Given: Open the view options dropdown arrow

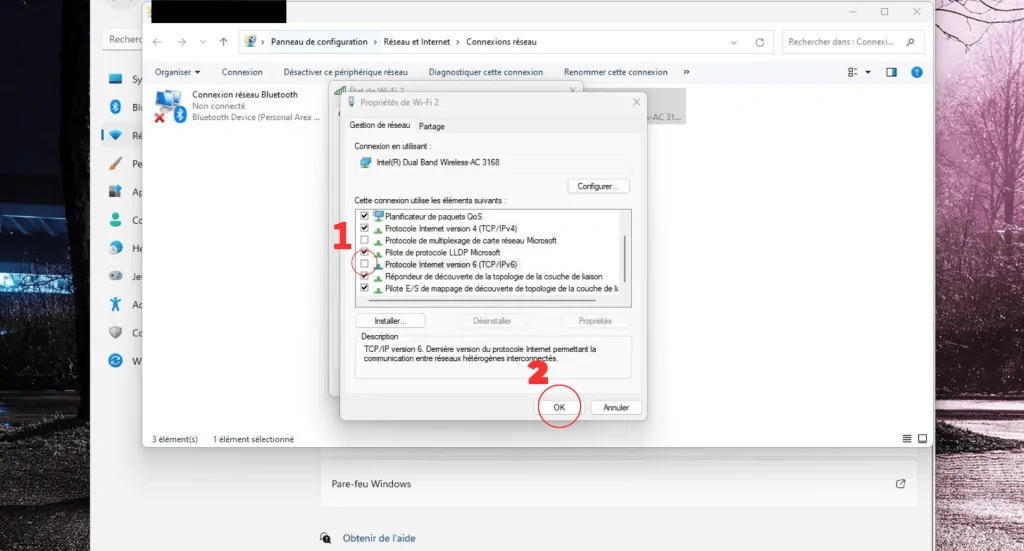Looking at the screenshot, I should 868,72.
